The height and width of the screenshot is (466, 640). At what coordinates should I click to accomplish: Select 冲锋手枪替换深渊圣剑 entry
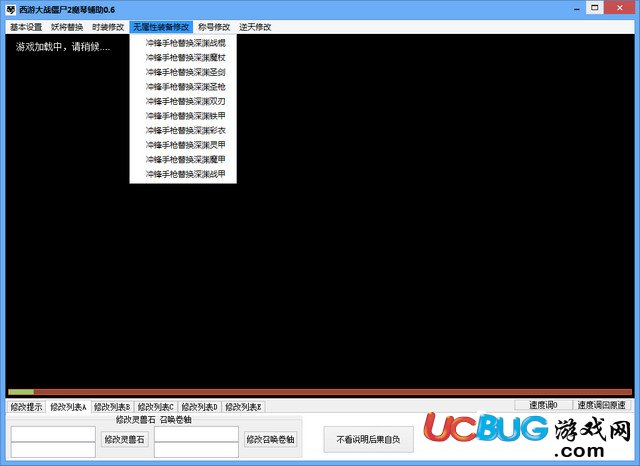(183, 72)
